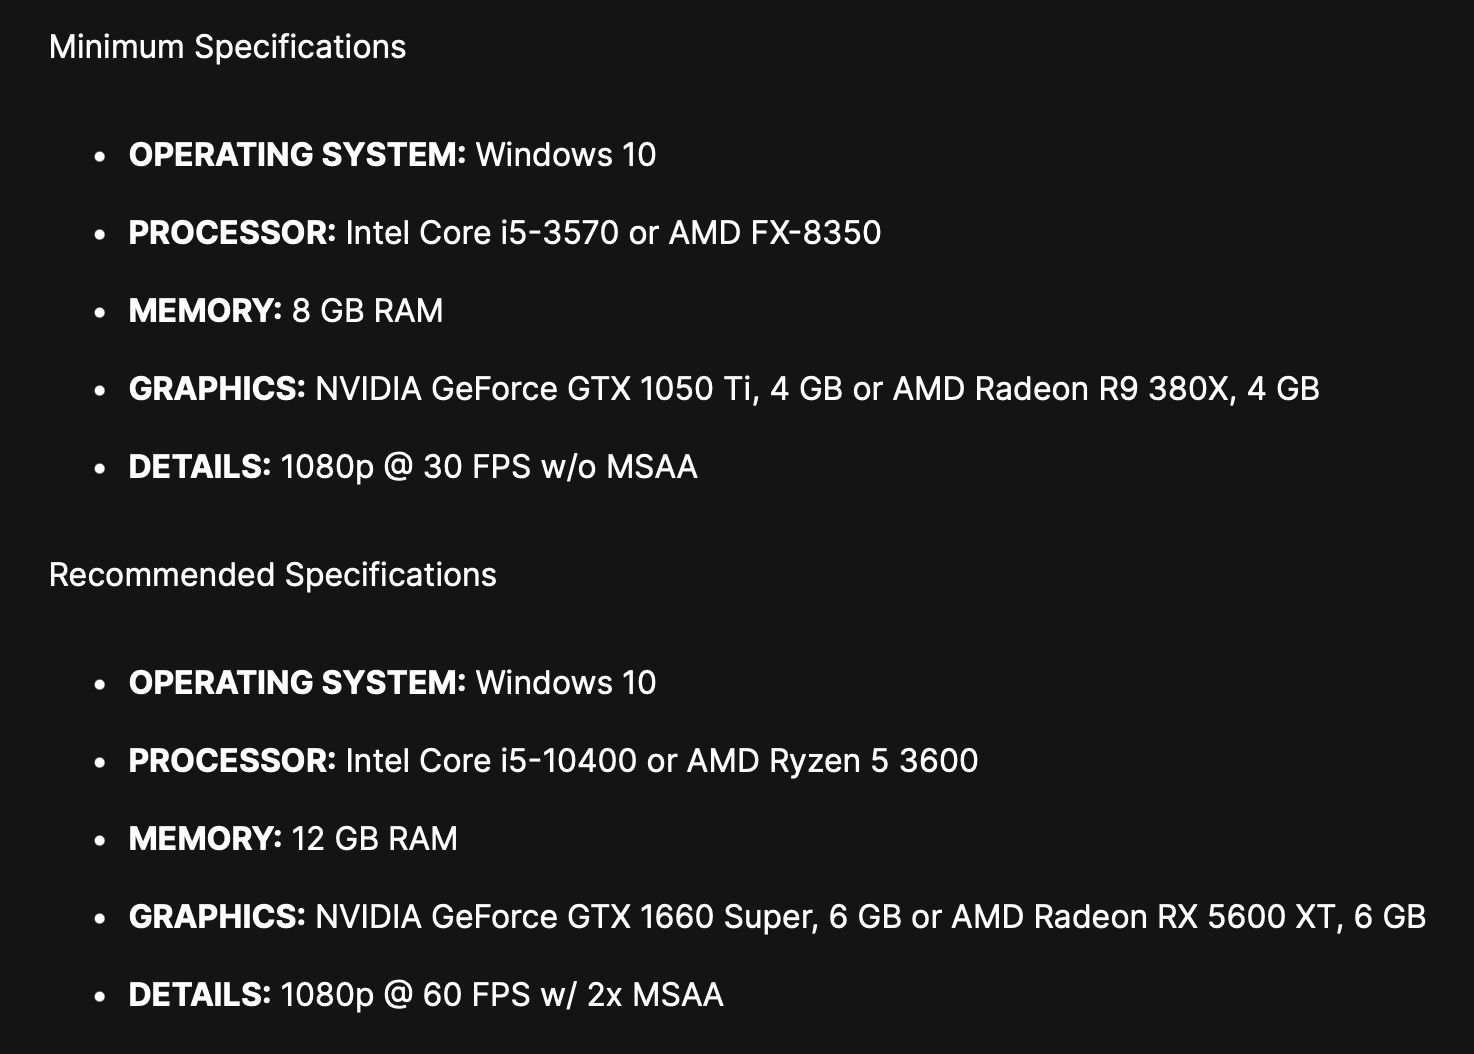1474x1054 pixels.
Task: Click the GeForce GTX 1050 Ti text
Action: click(x=590, y=389)
